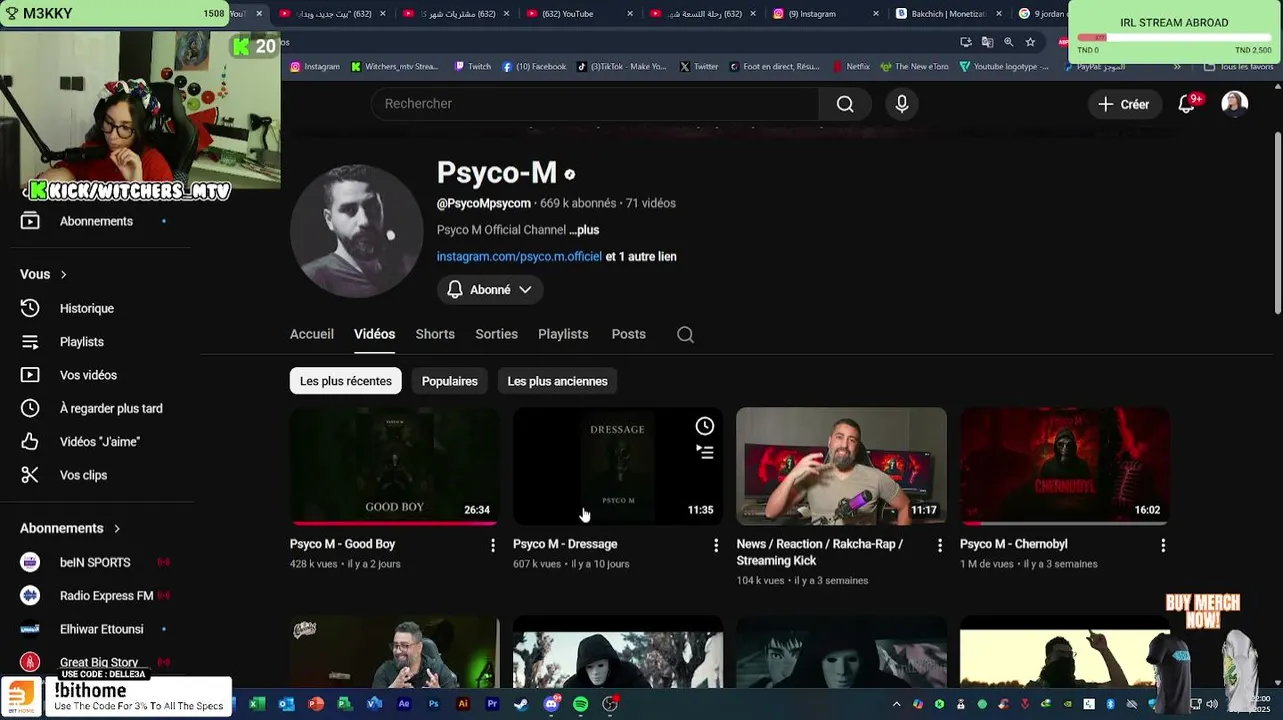This screenshot has height=720, width=1283.
Task: Open options menu for Psyco M - Chernobyl
Action: pos(1163,545)
